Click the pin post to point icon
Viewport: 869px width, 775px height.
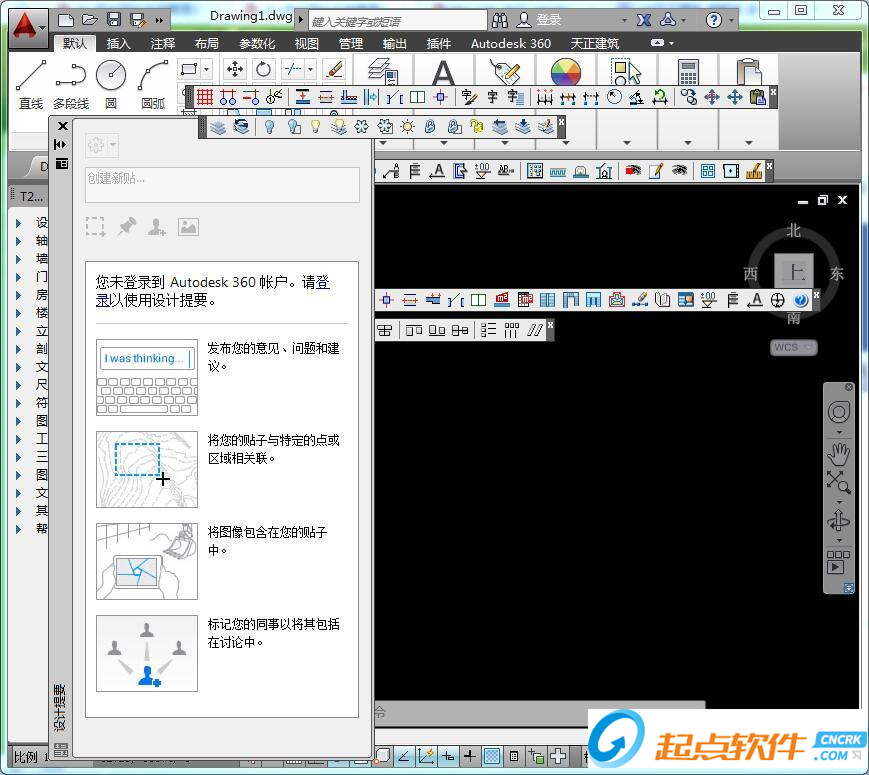(x=127, y=226)
